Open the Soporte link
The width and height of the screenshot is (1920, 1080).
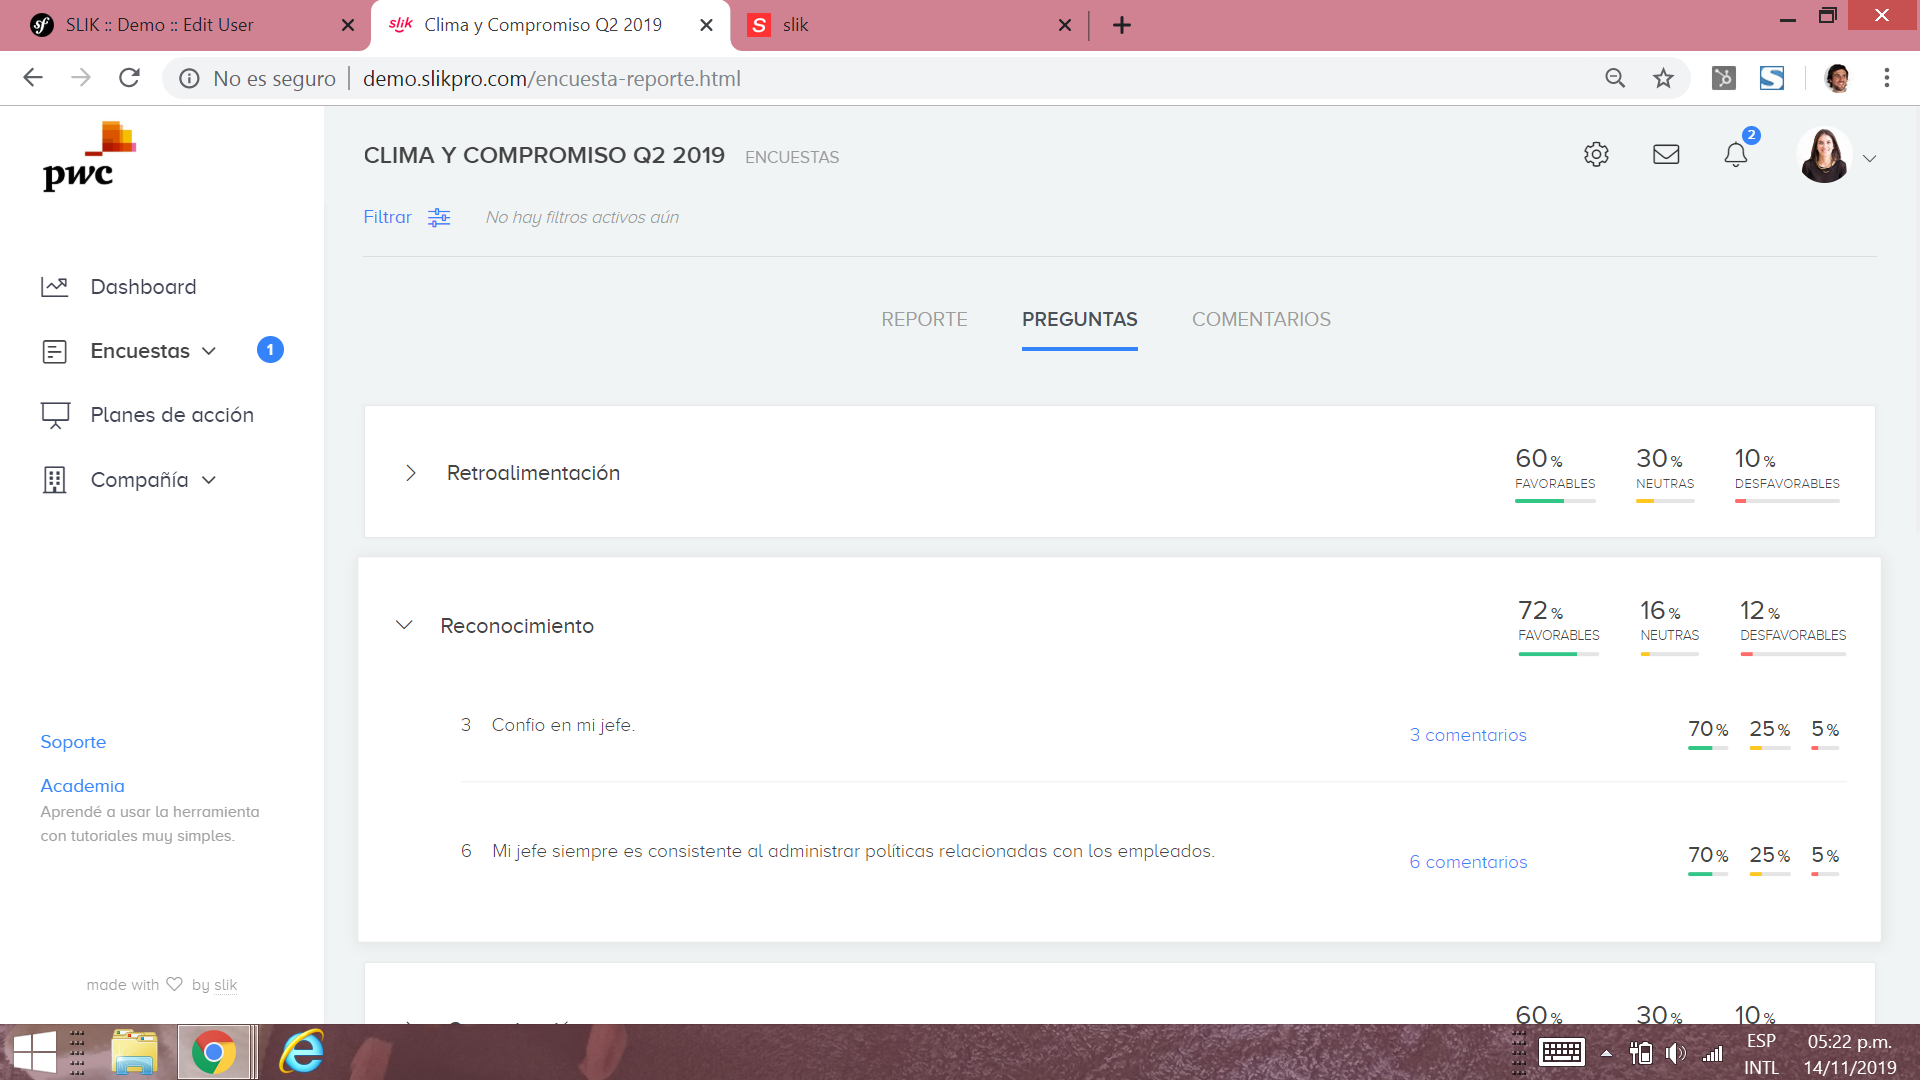[x=73, y=742]
